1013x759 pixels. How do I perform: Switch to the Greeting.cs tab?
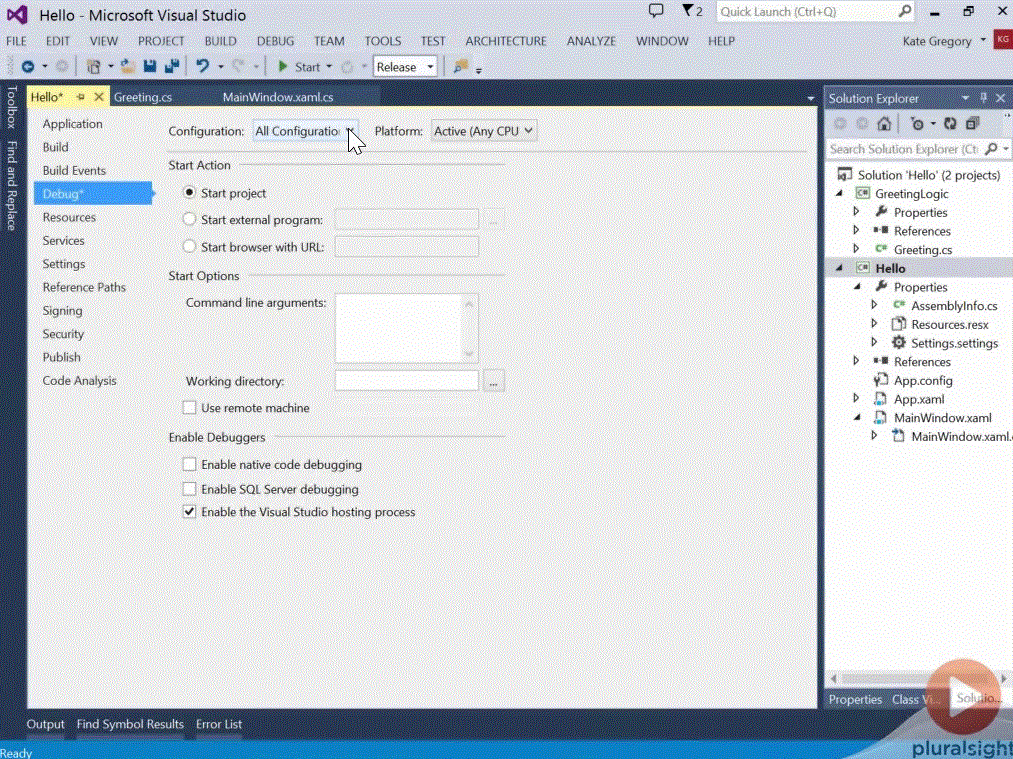click(143, 97)
